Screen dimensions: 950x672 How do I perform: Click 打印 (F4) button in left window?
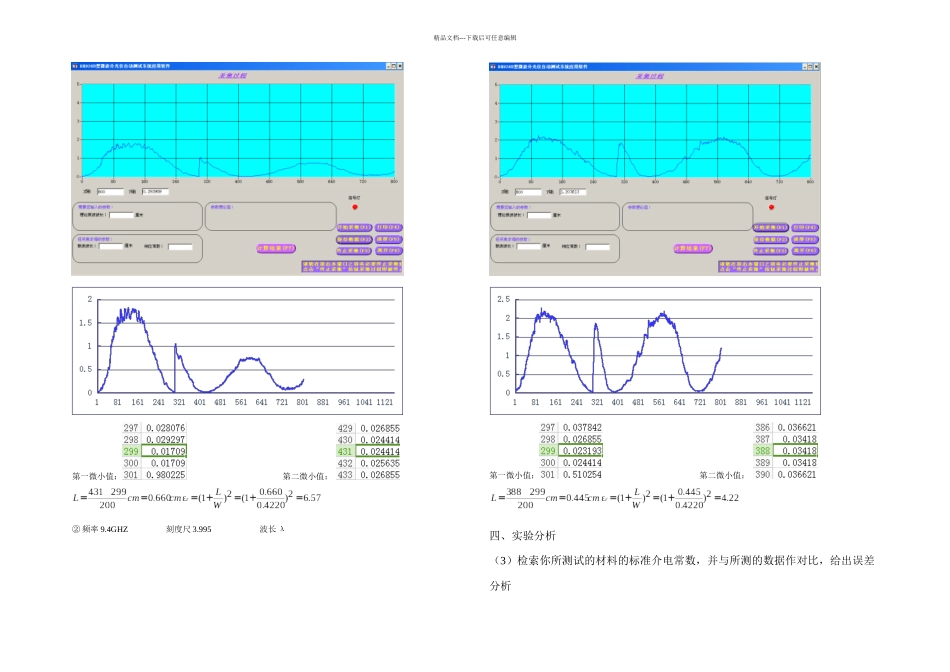coord(388,227)
